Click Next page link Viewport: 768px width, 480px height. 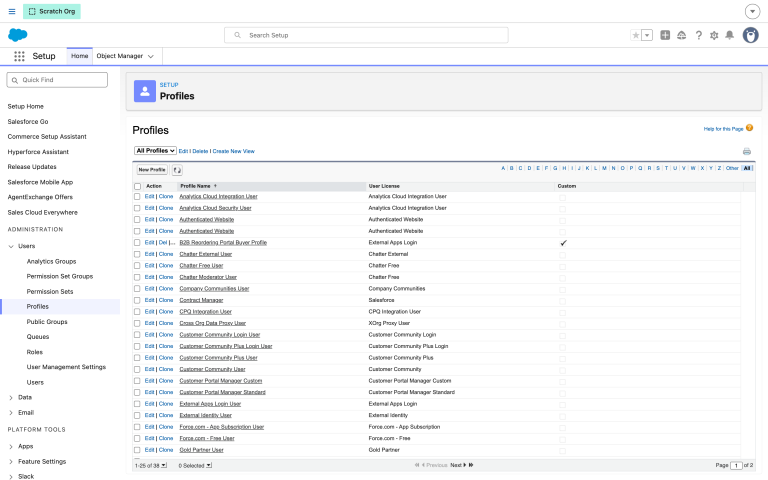click(456, 465)
